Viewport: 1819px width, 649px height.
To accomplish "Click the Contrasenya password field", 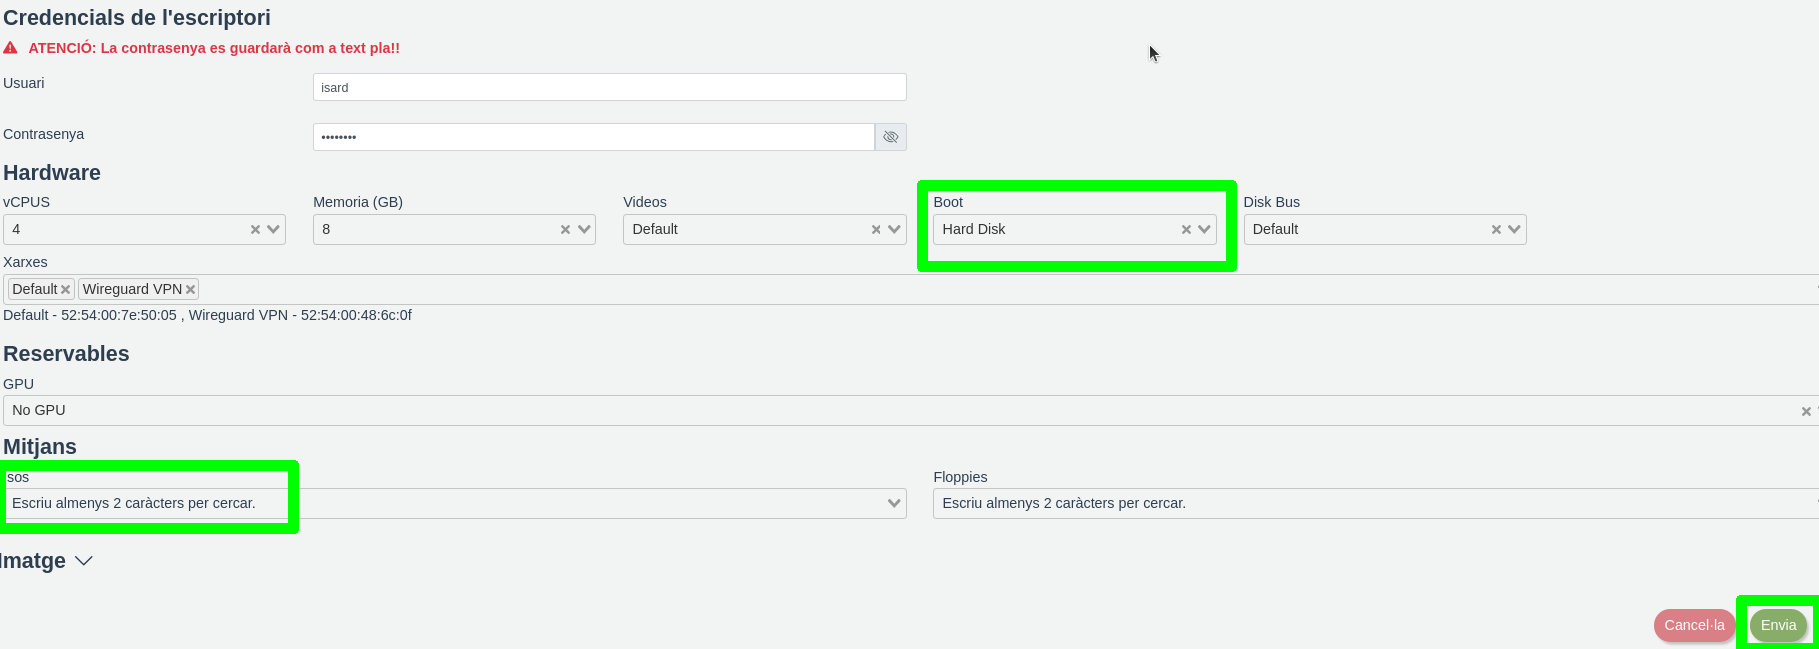I will (x=593, y=137).
